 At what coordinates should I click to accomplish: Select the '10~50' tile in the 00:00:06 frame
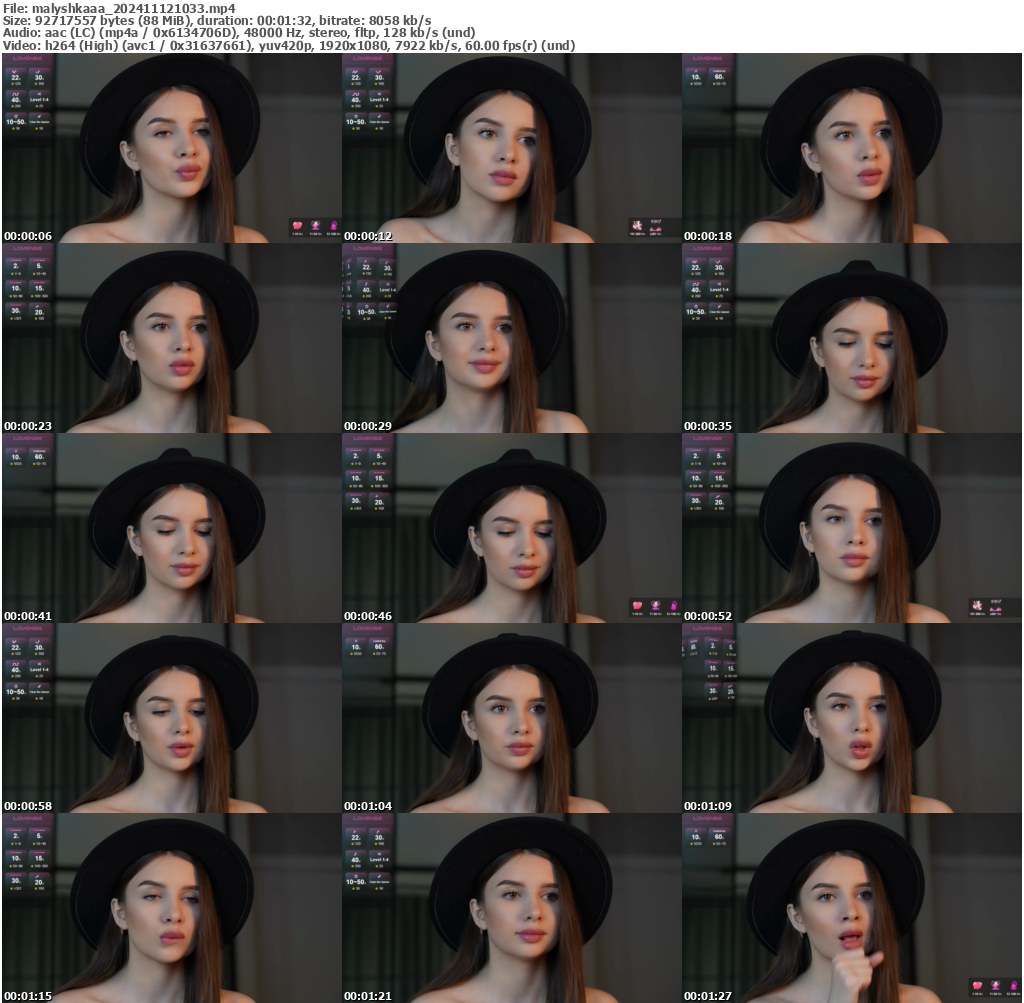[x=15, y=120]
